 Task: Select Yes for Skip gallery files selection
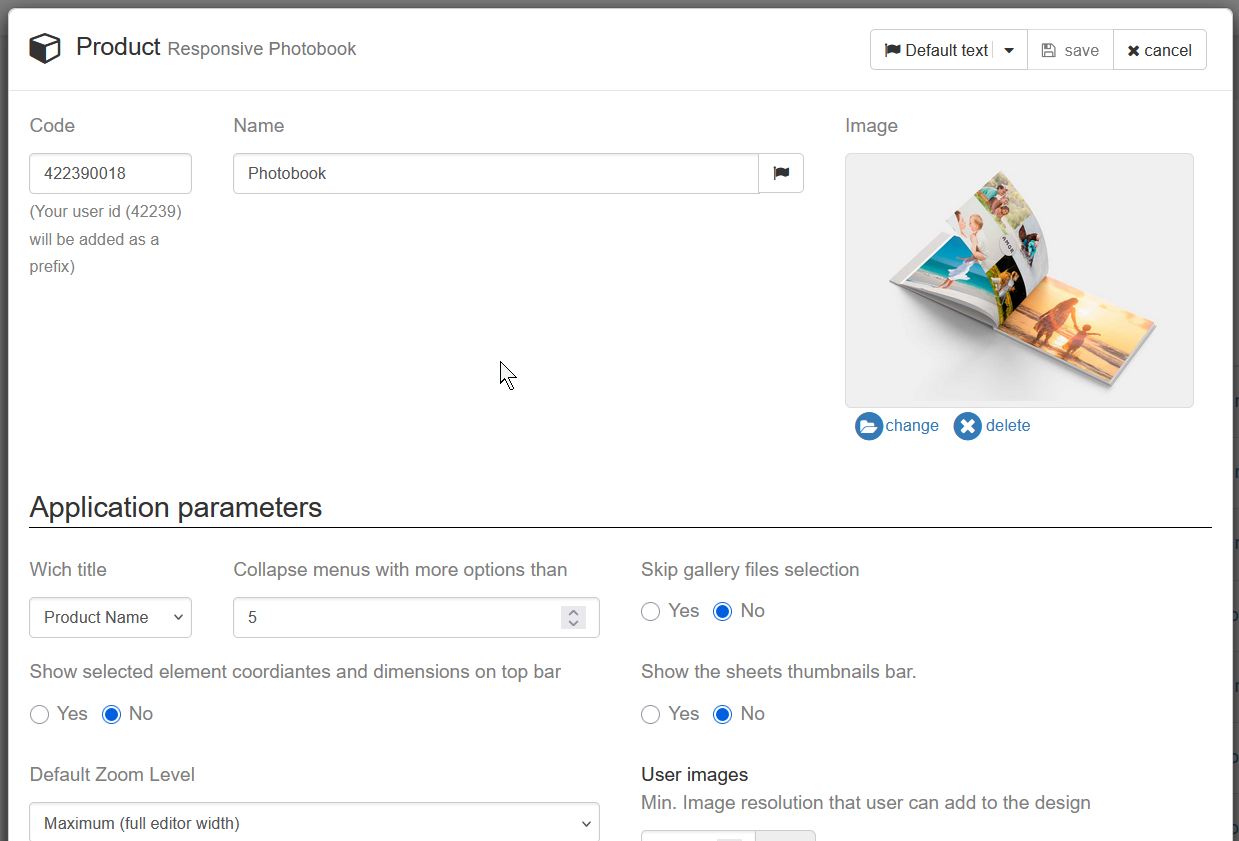(651, 611)
